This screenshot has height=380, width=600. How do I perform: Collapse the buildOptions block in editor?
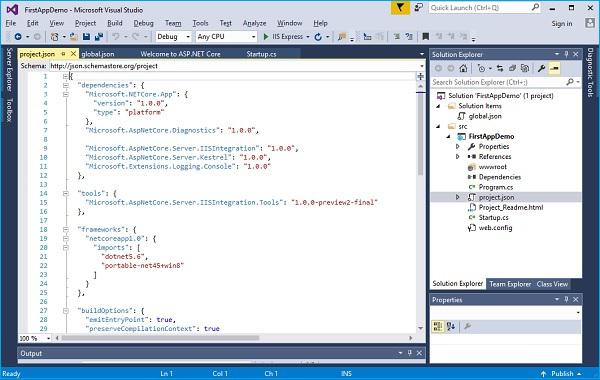(x=66, y=310)
